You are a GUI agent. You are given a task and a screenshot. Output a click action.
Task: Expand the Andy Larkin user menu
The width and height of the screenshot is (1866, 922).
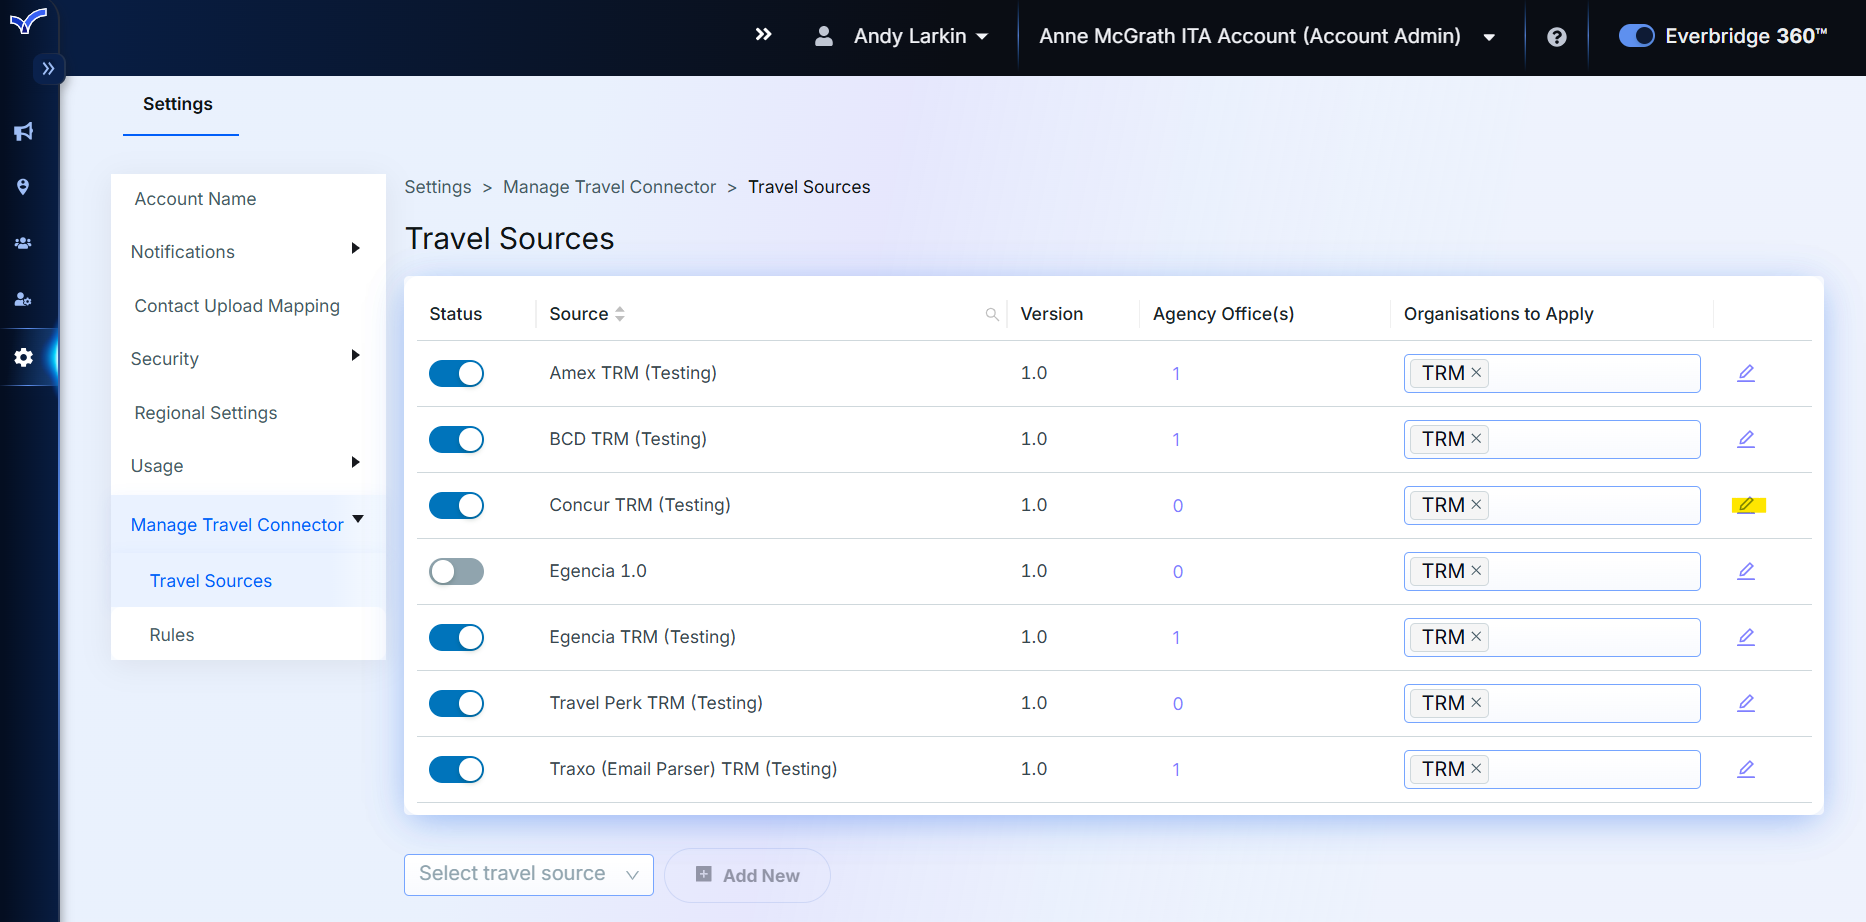click(908, 36)
